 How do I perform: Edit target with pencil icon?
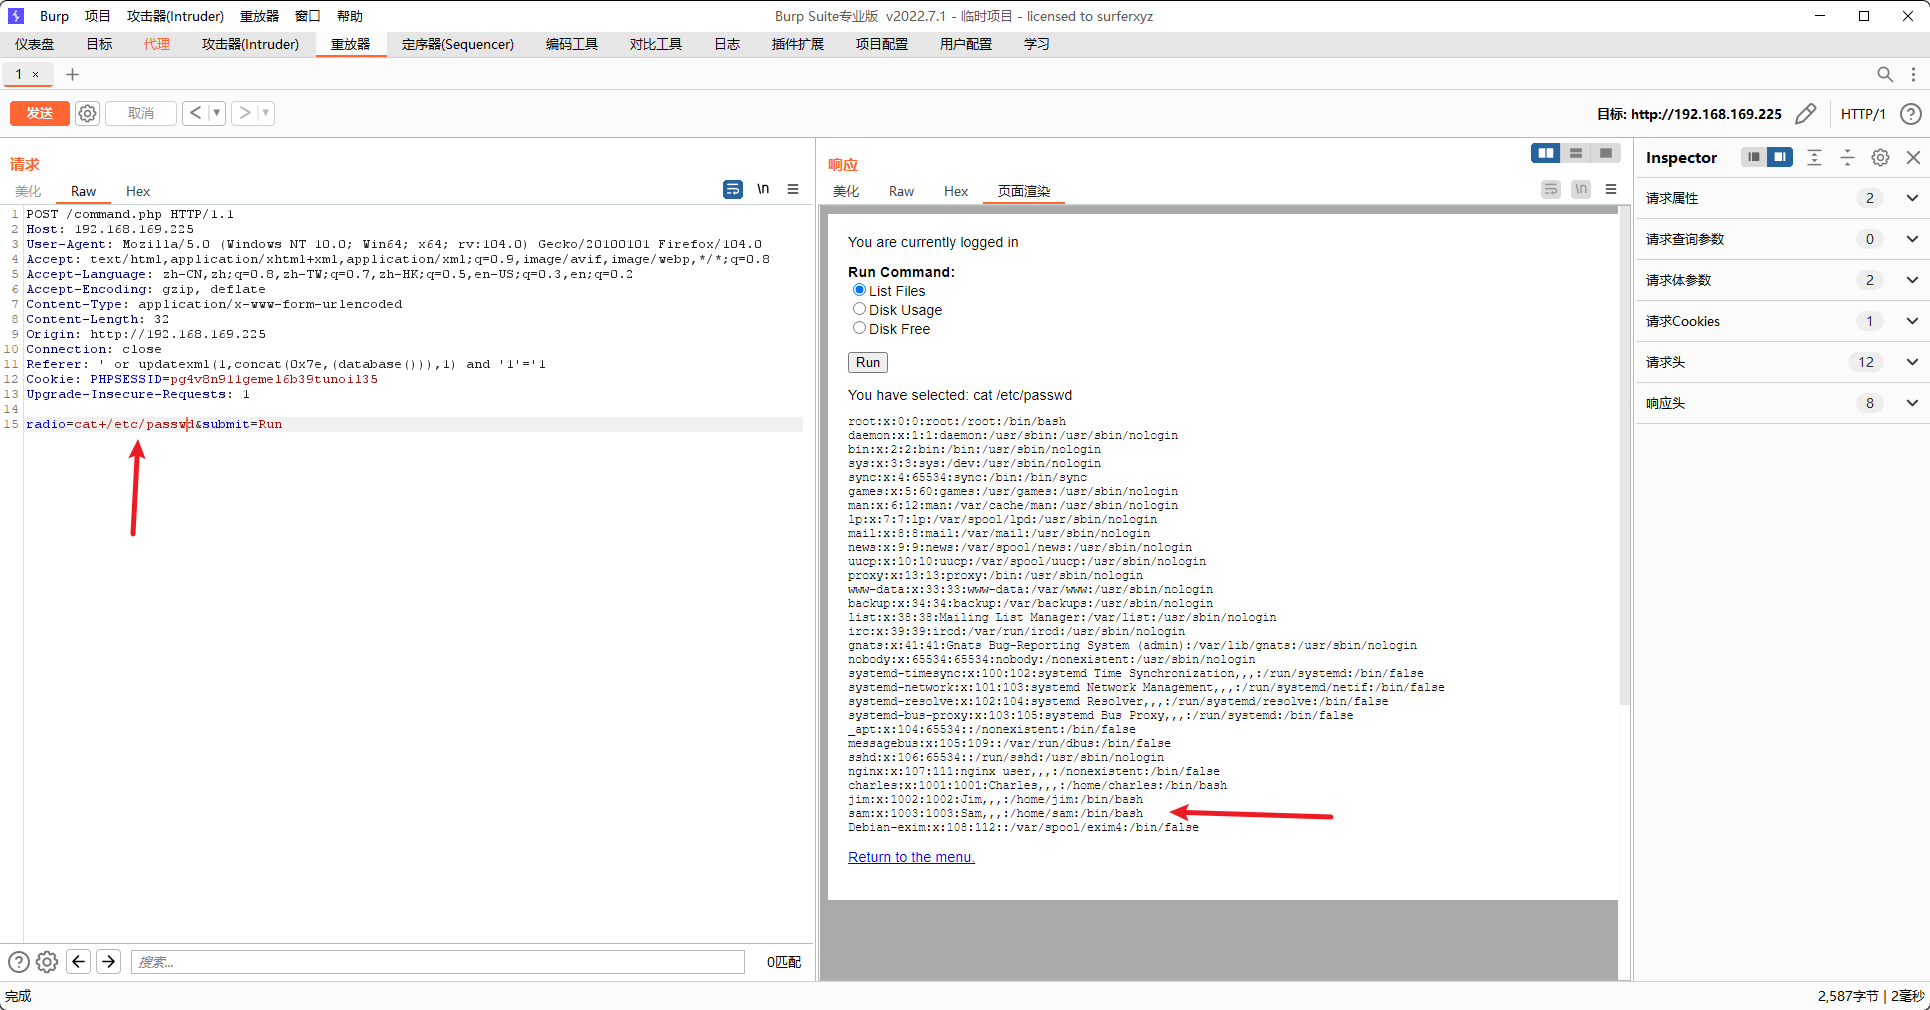point(1805,114)
